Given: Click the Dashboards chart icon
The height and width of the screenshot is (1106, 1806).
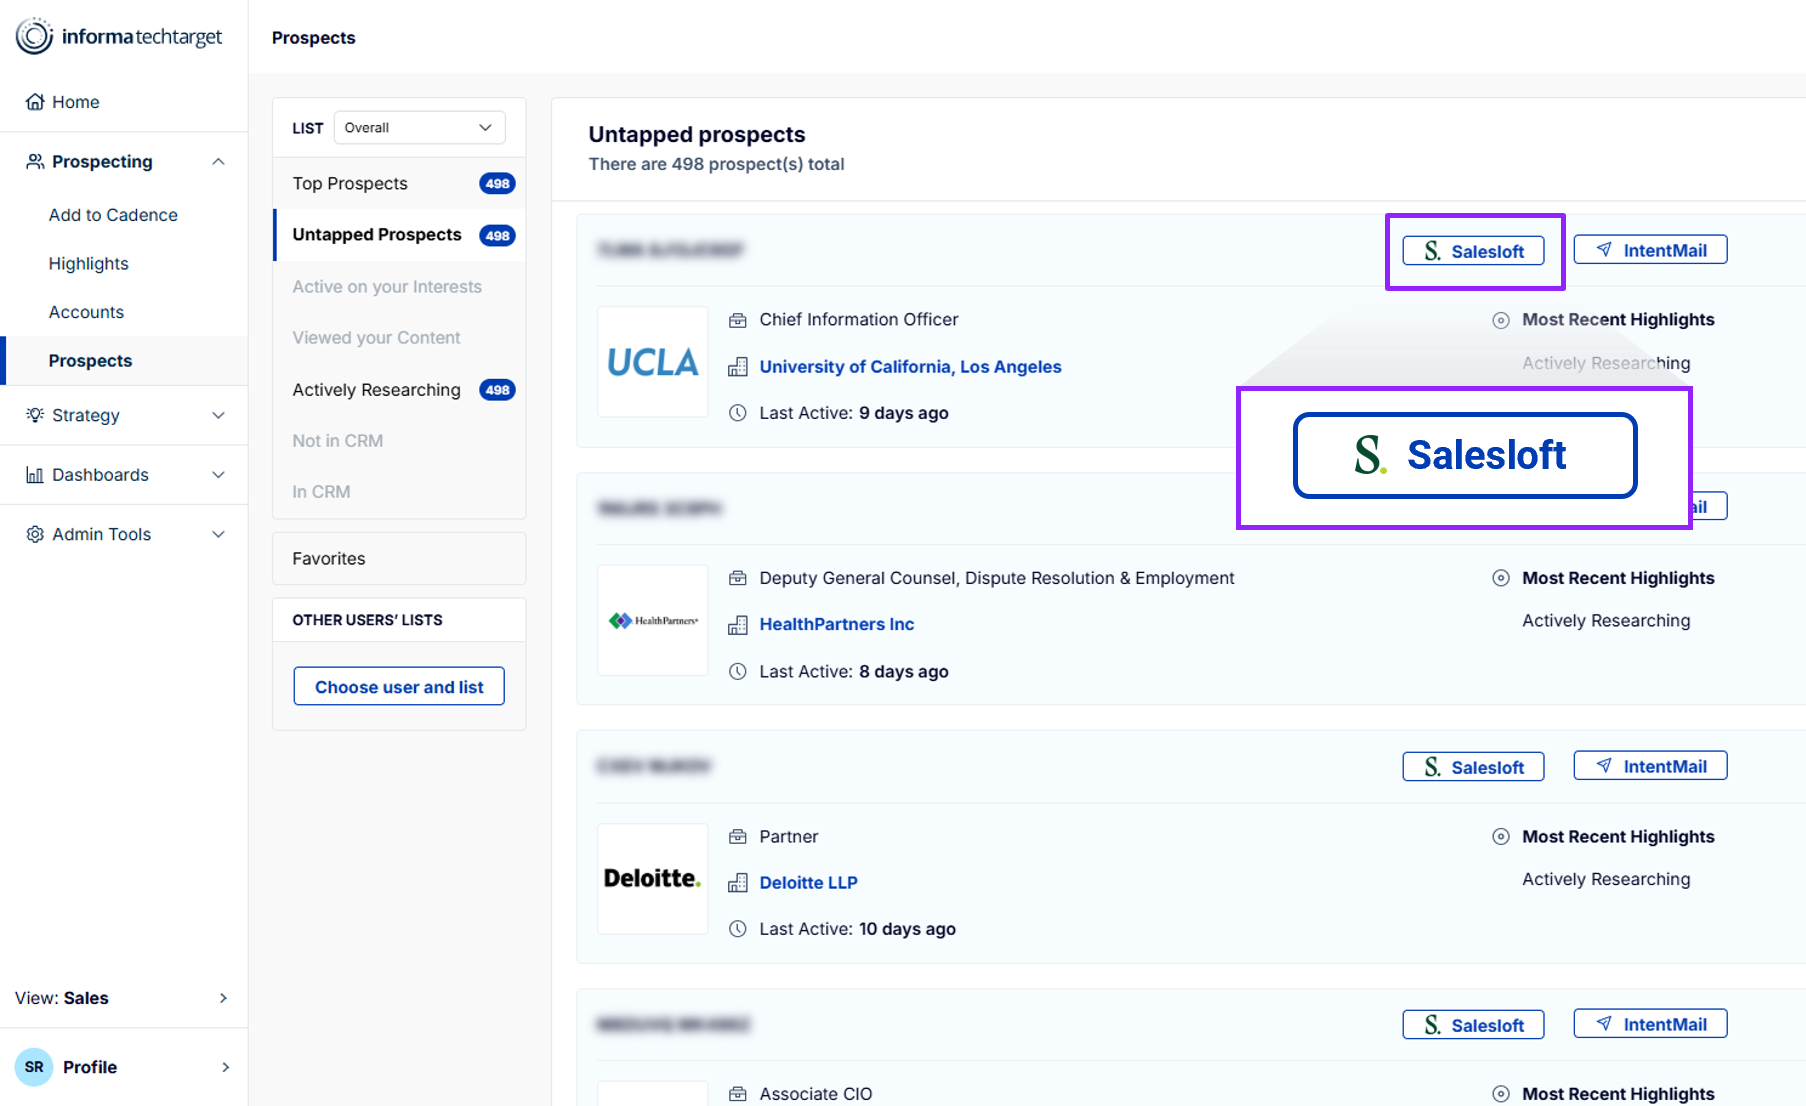Looking at the screenshot, I should click(35, 475).
